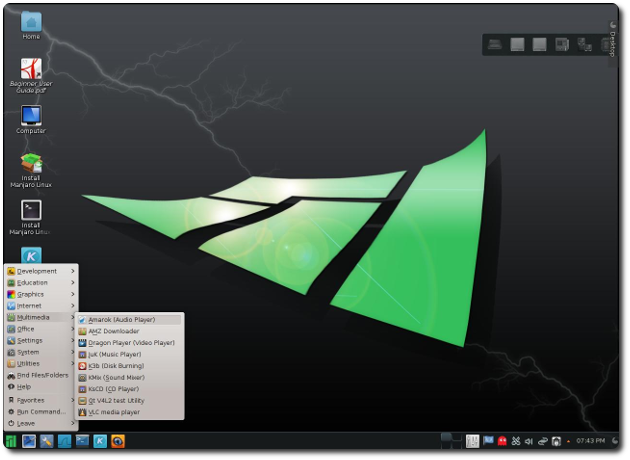Image resolution: width=630 pixels, height=460 pixels.
Task: Click the speaker volume icon in tray
Action: [529, 441]
